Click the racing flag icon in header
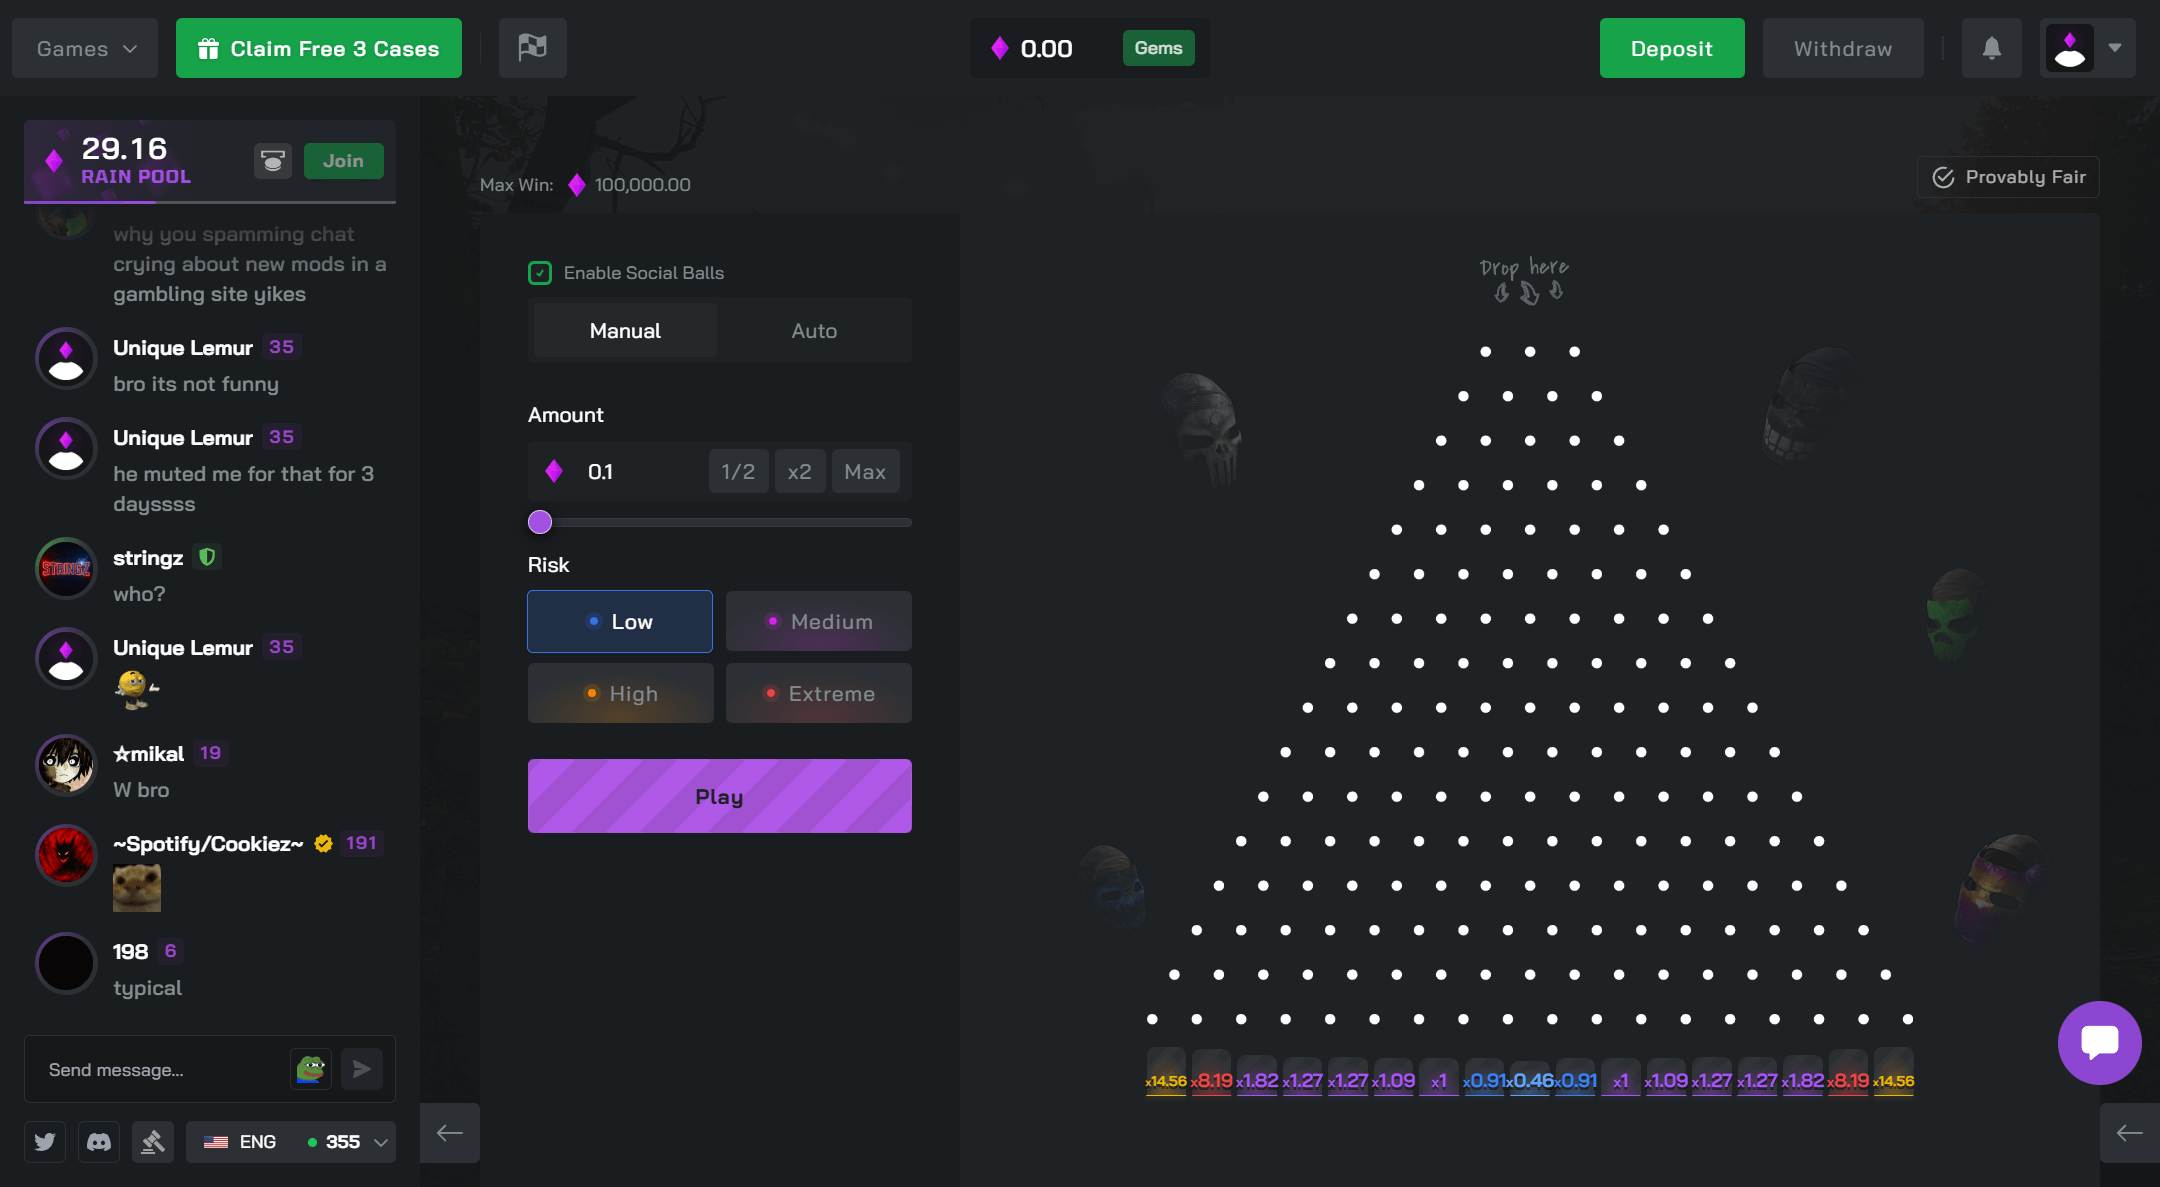The width and height of the screenshot is (2160, 1187). (x=532, y=48)
